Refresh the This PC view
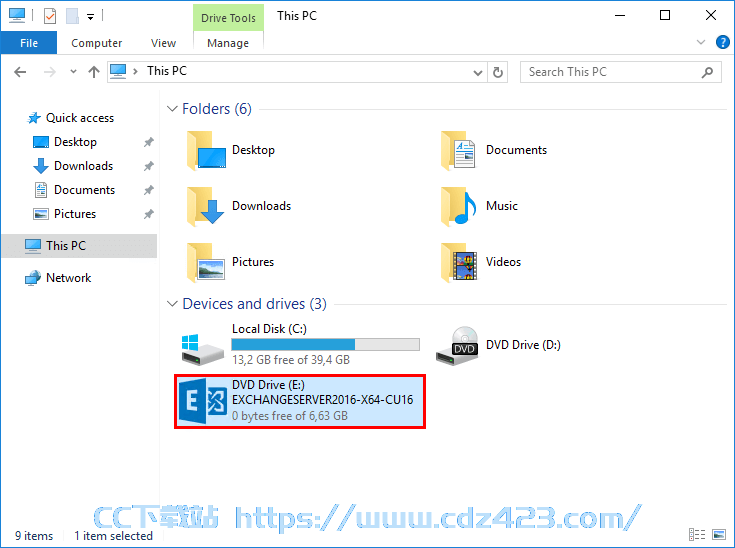This screenshot has height=548, width=735. coord(498,72)
